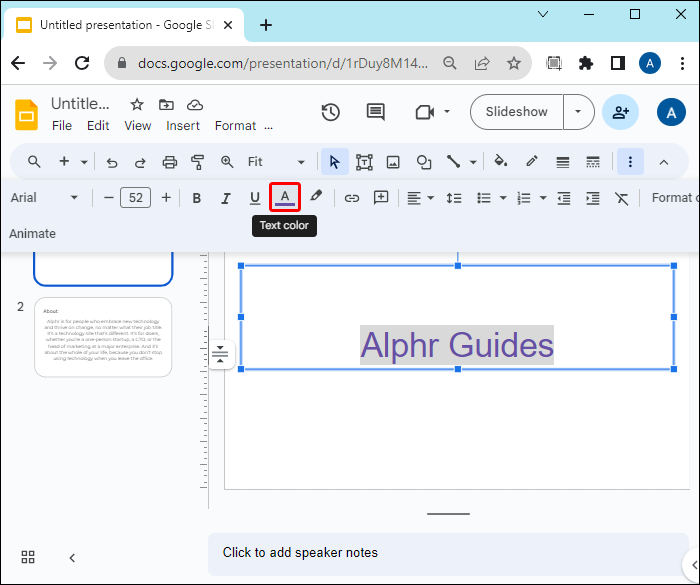Toggle bold formatting
Screen dimensions: 700x585
point(196,198)
